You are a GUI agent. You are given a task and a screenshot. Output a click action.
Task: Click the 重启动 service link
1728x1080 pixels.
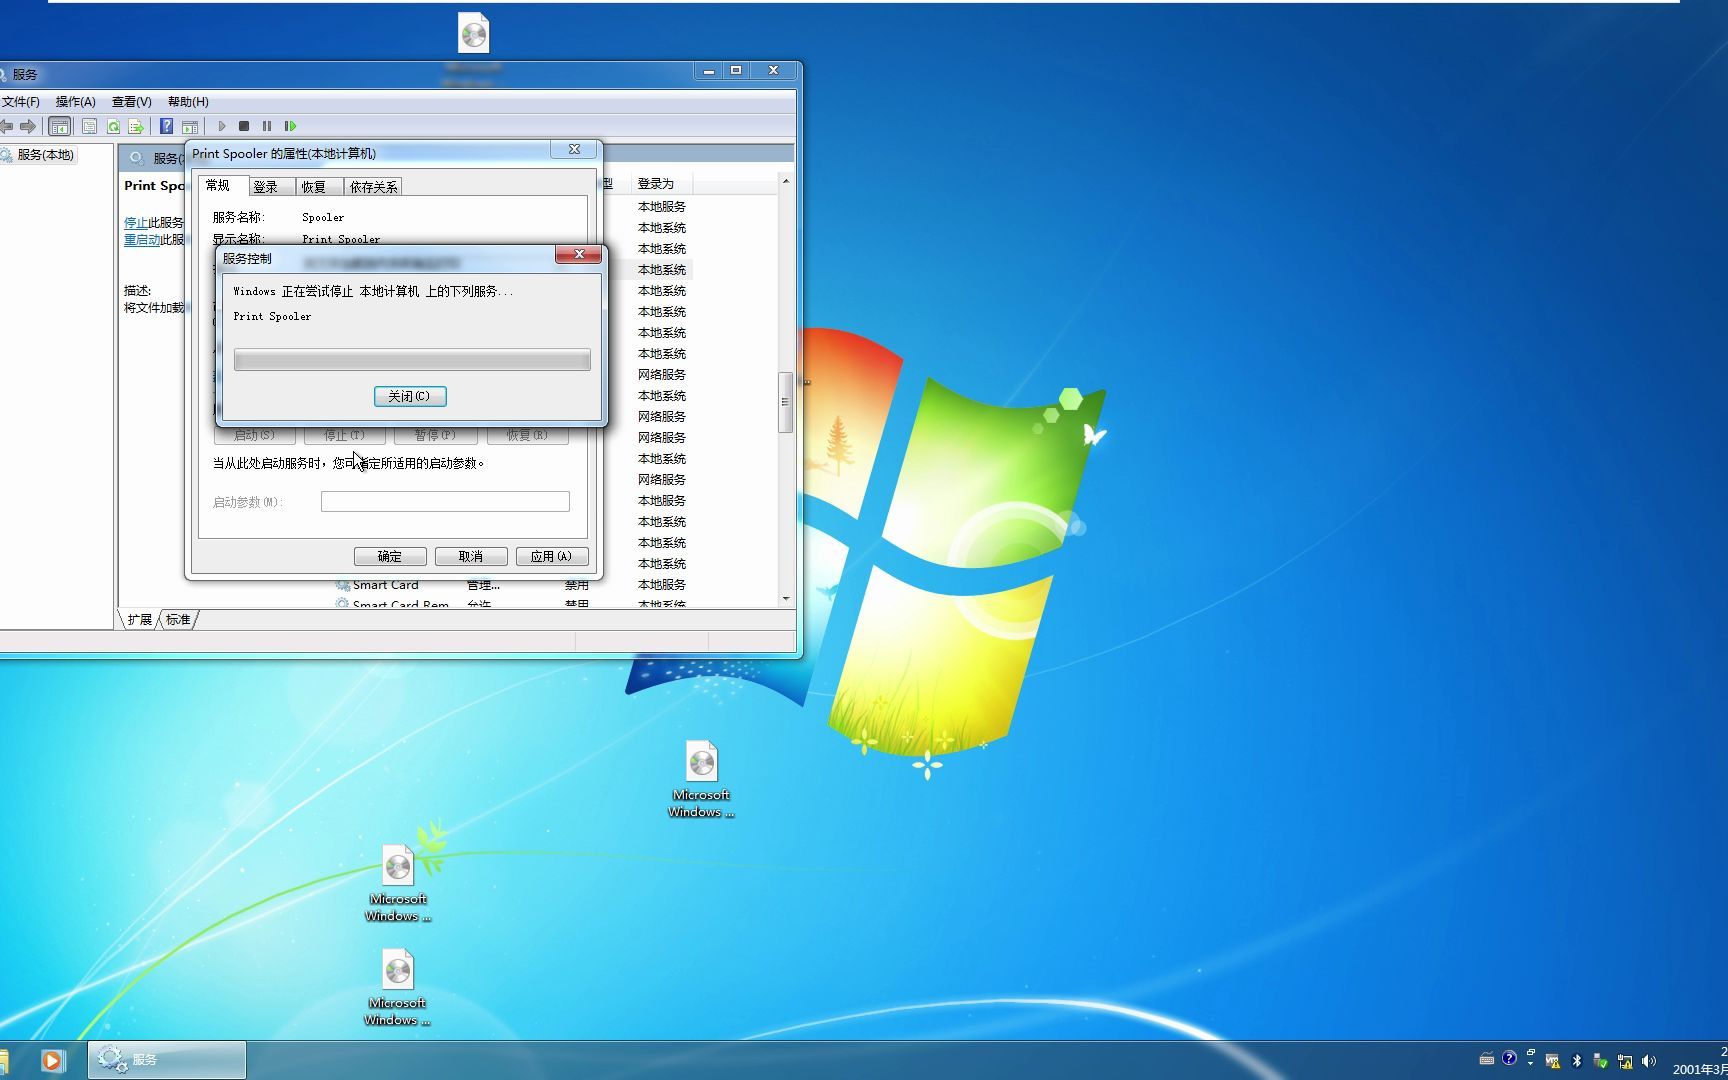pos(142,240)
